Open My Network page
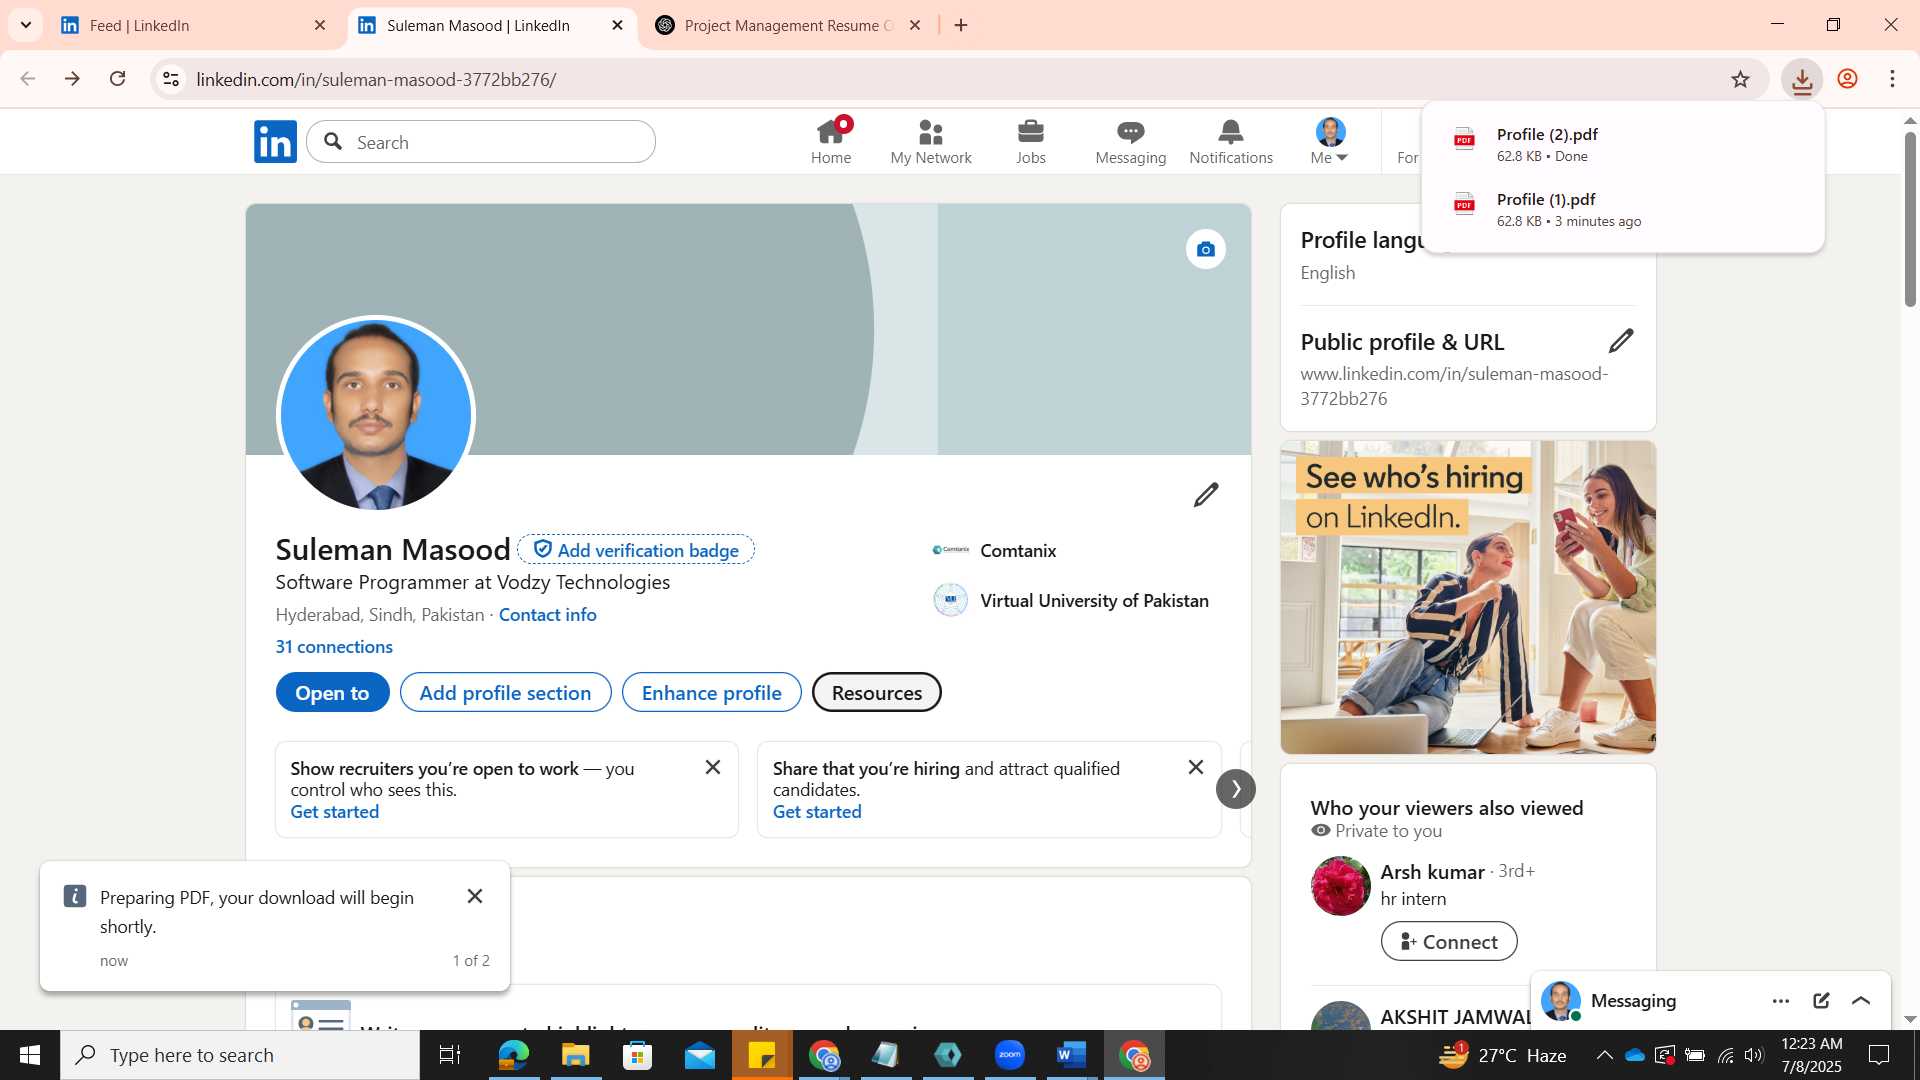The image size is (1920, 1080). [931, 142]
